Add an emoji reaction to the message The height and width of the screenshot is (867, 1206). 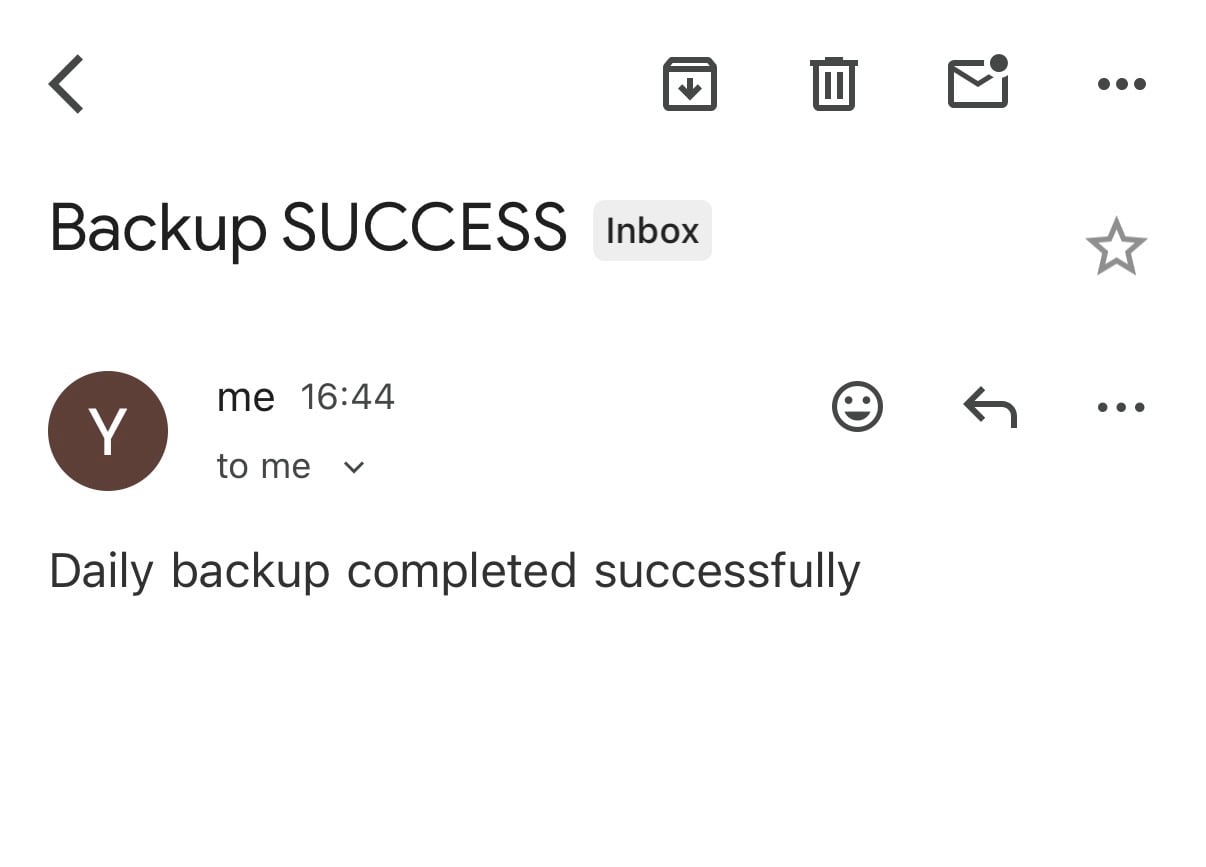[x=857, y=406]
